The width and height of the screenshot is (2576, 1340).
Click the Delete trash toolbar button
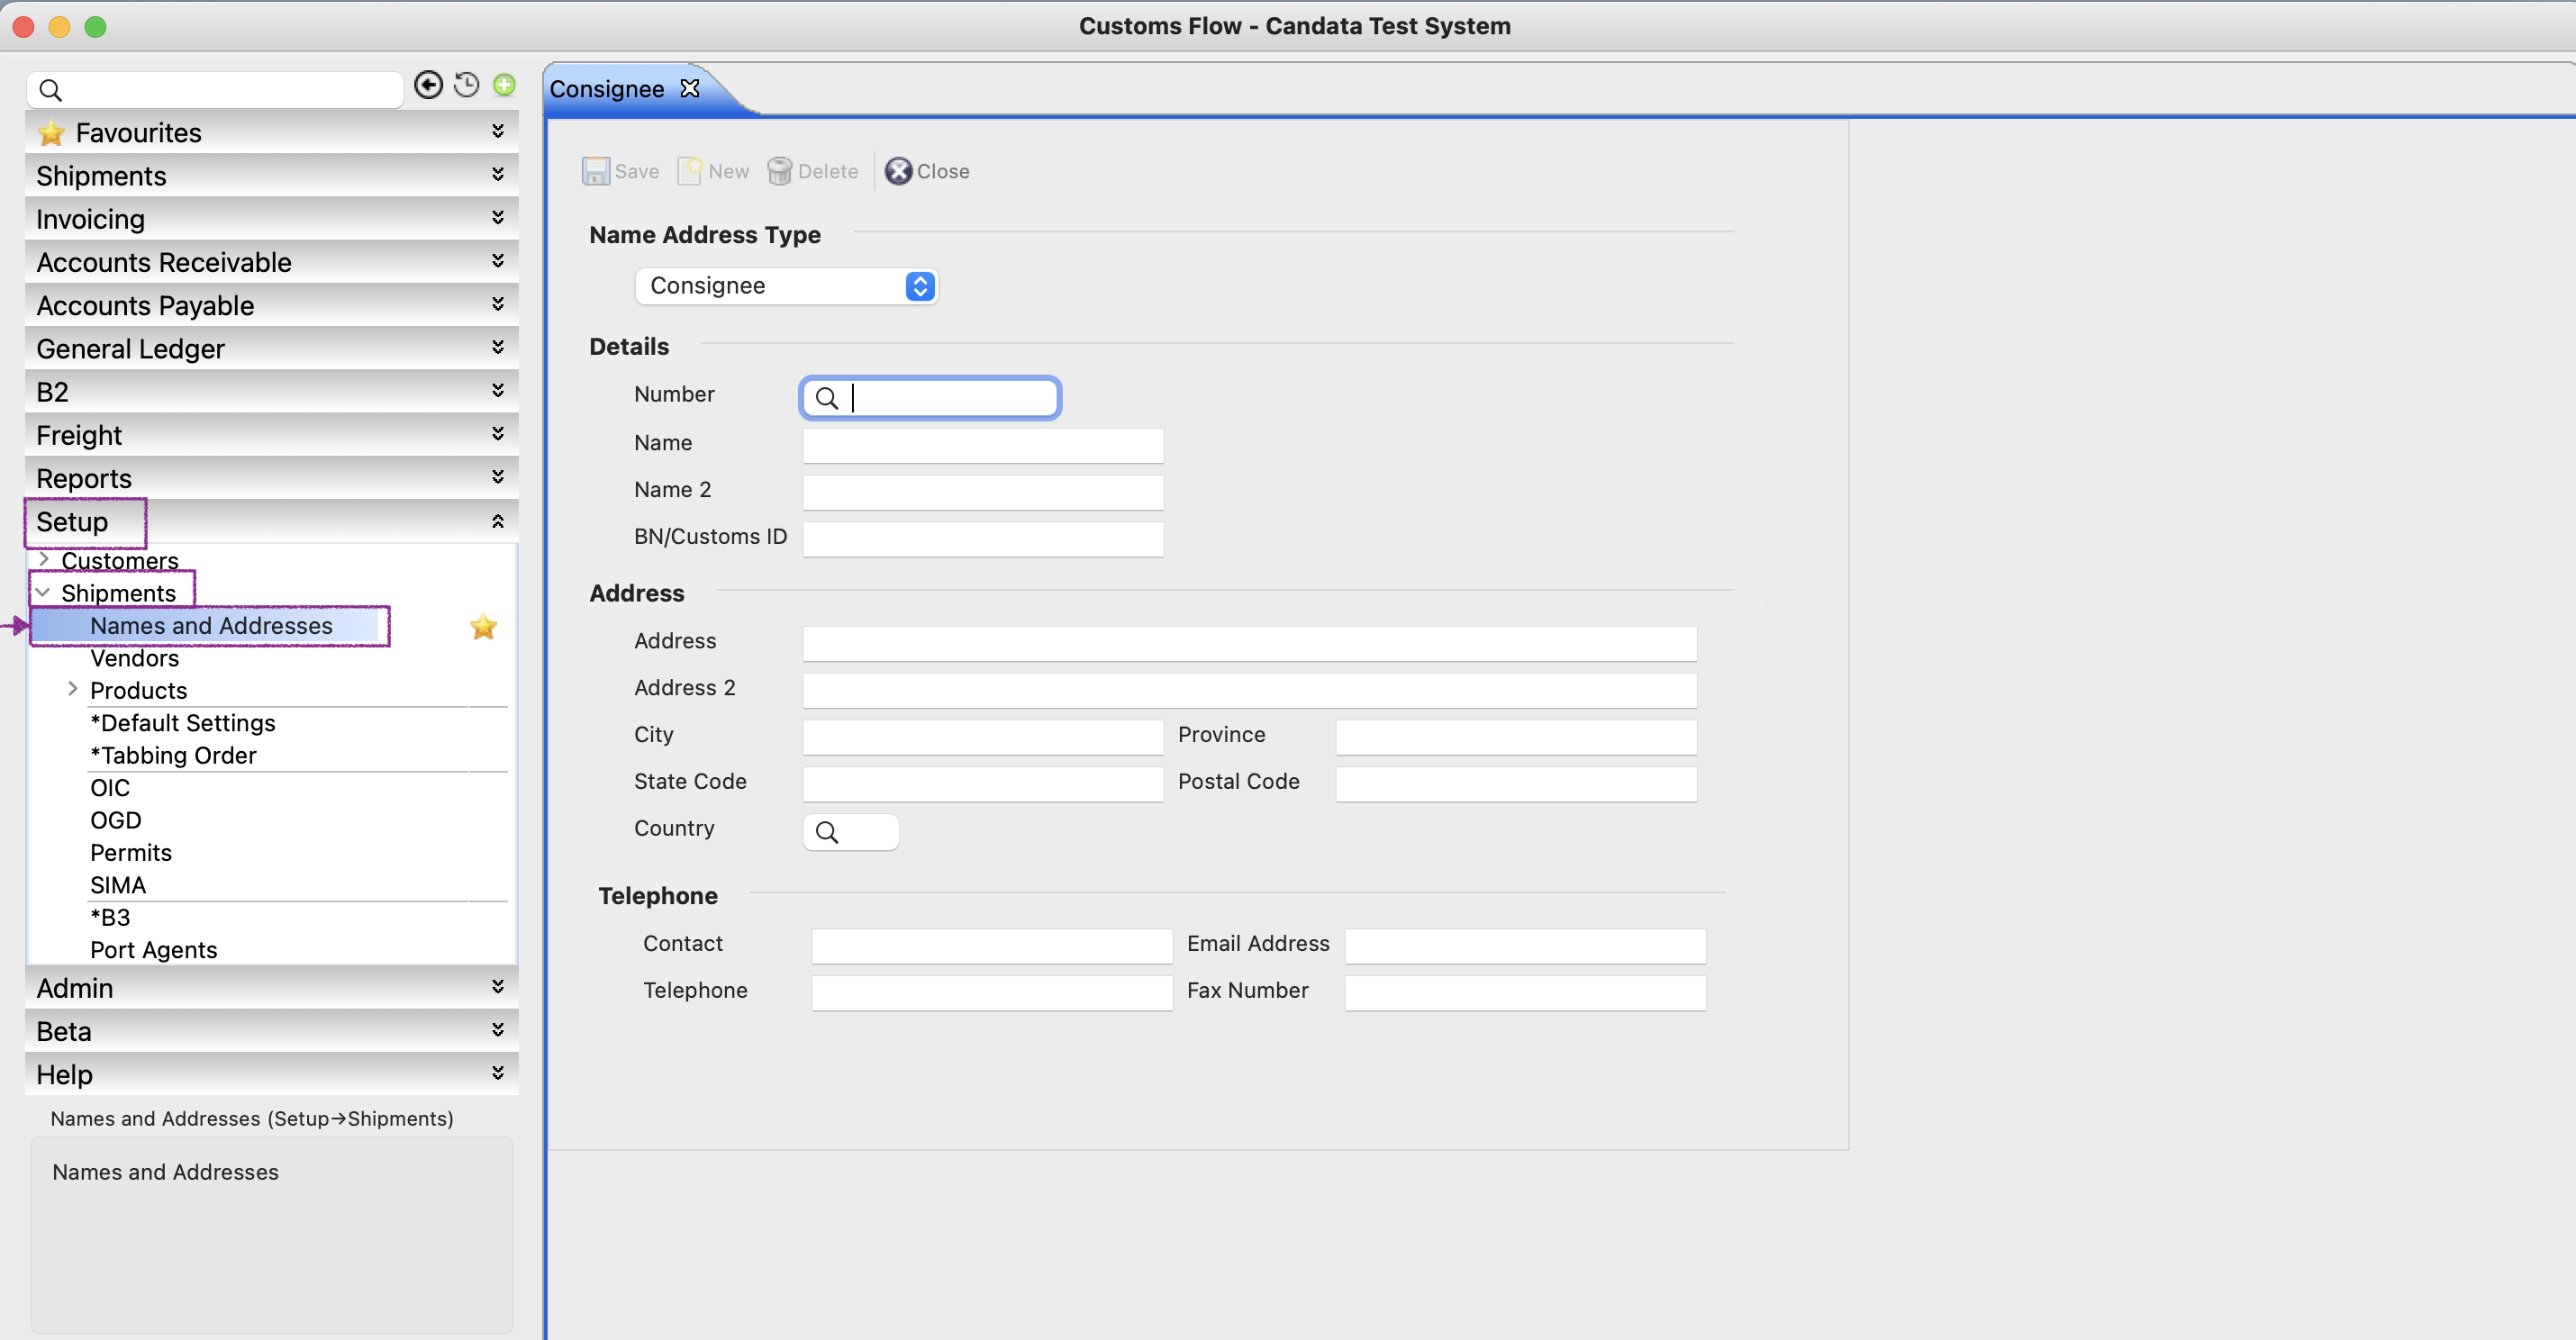[812, 171]
